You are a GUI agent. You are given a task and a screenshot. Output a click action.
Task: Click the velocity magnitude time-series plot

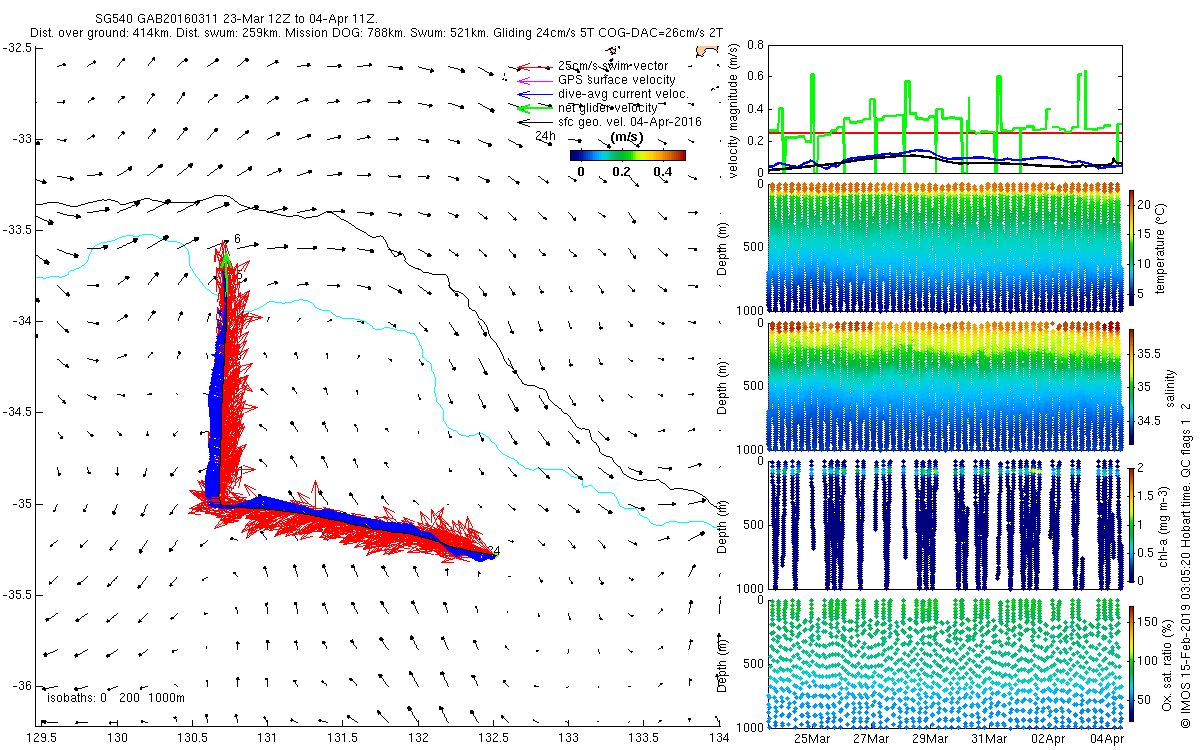[945, 109]
